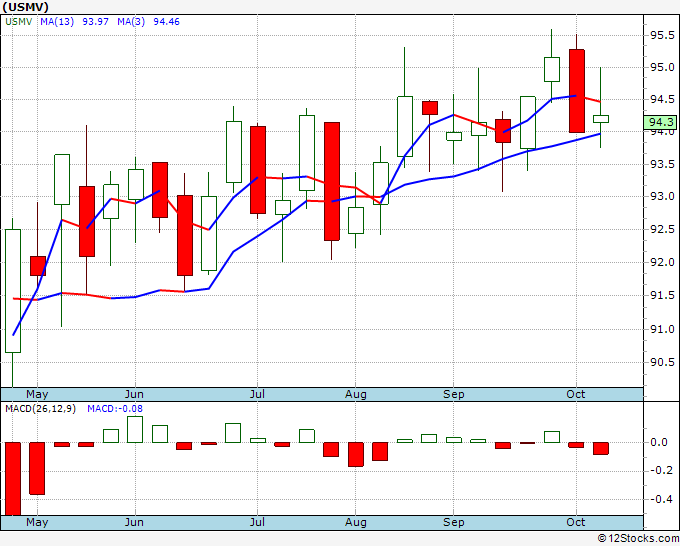The height and width of the screenshot is (546, 680).
Task: Click Jun on the price chart time axis
Action: pos(134,395)
